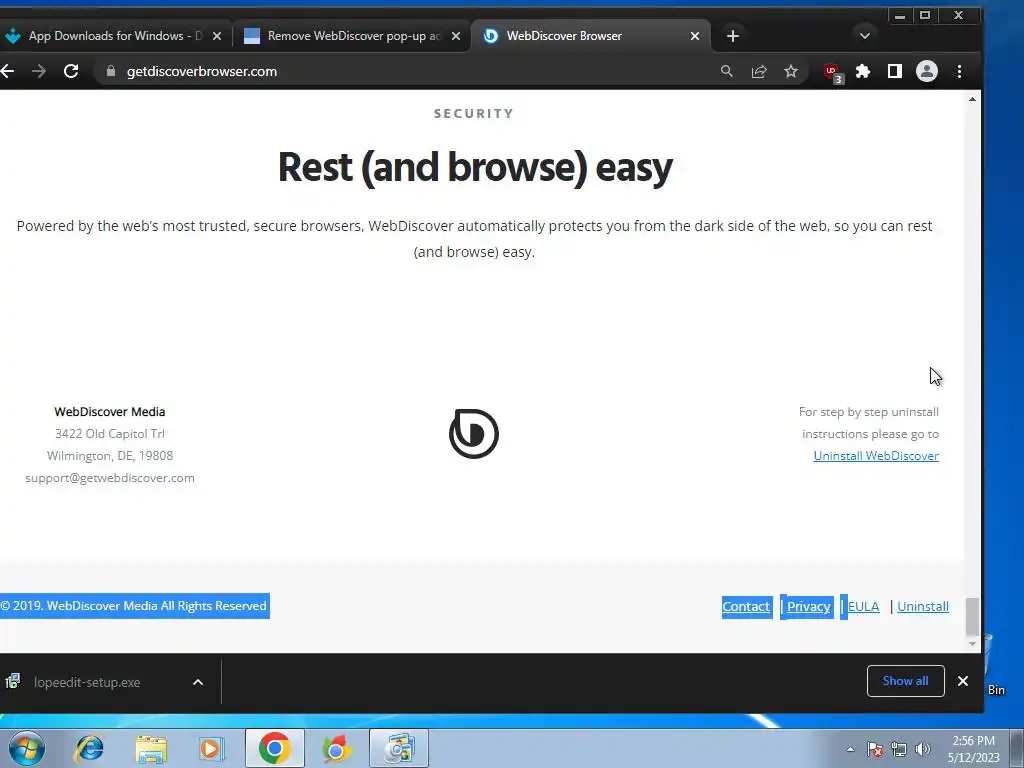Toggle the side panel icon
Screen dimensions: 1024x768
(895, 71)
